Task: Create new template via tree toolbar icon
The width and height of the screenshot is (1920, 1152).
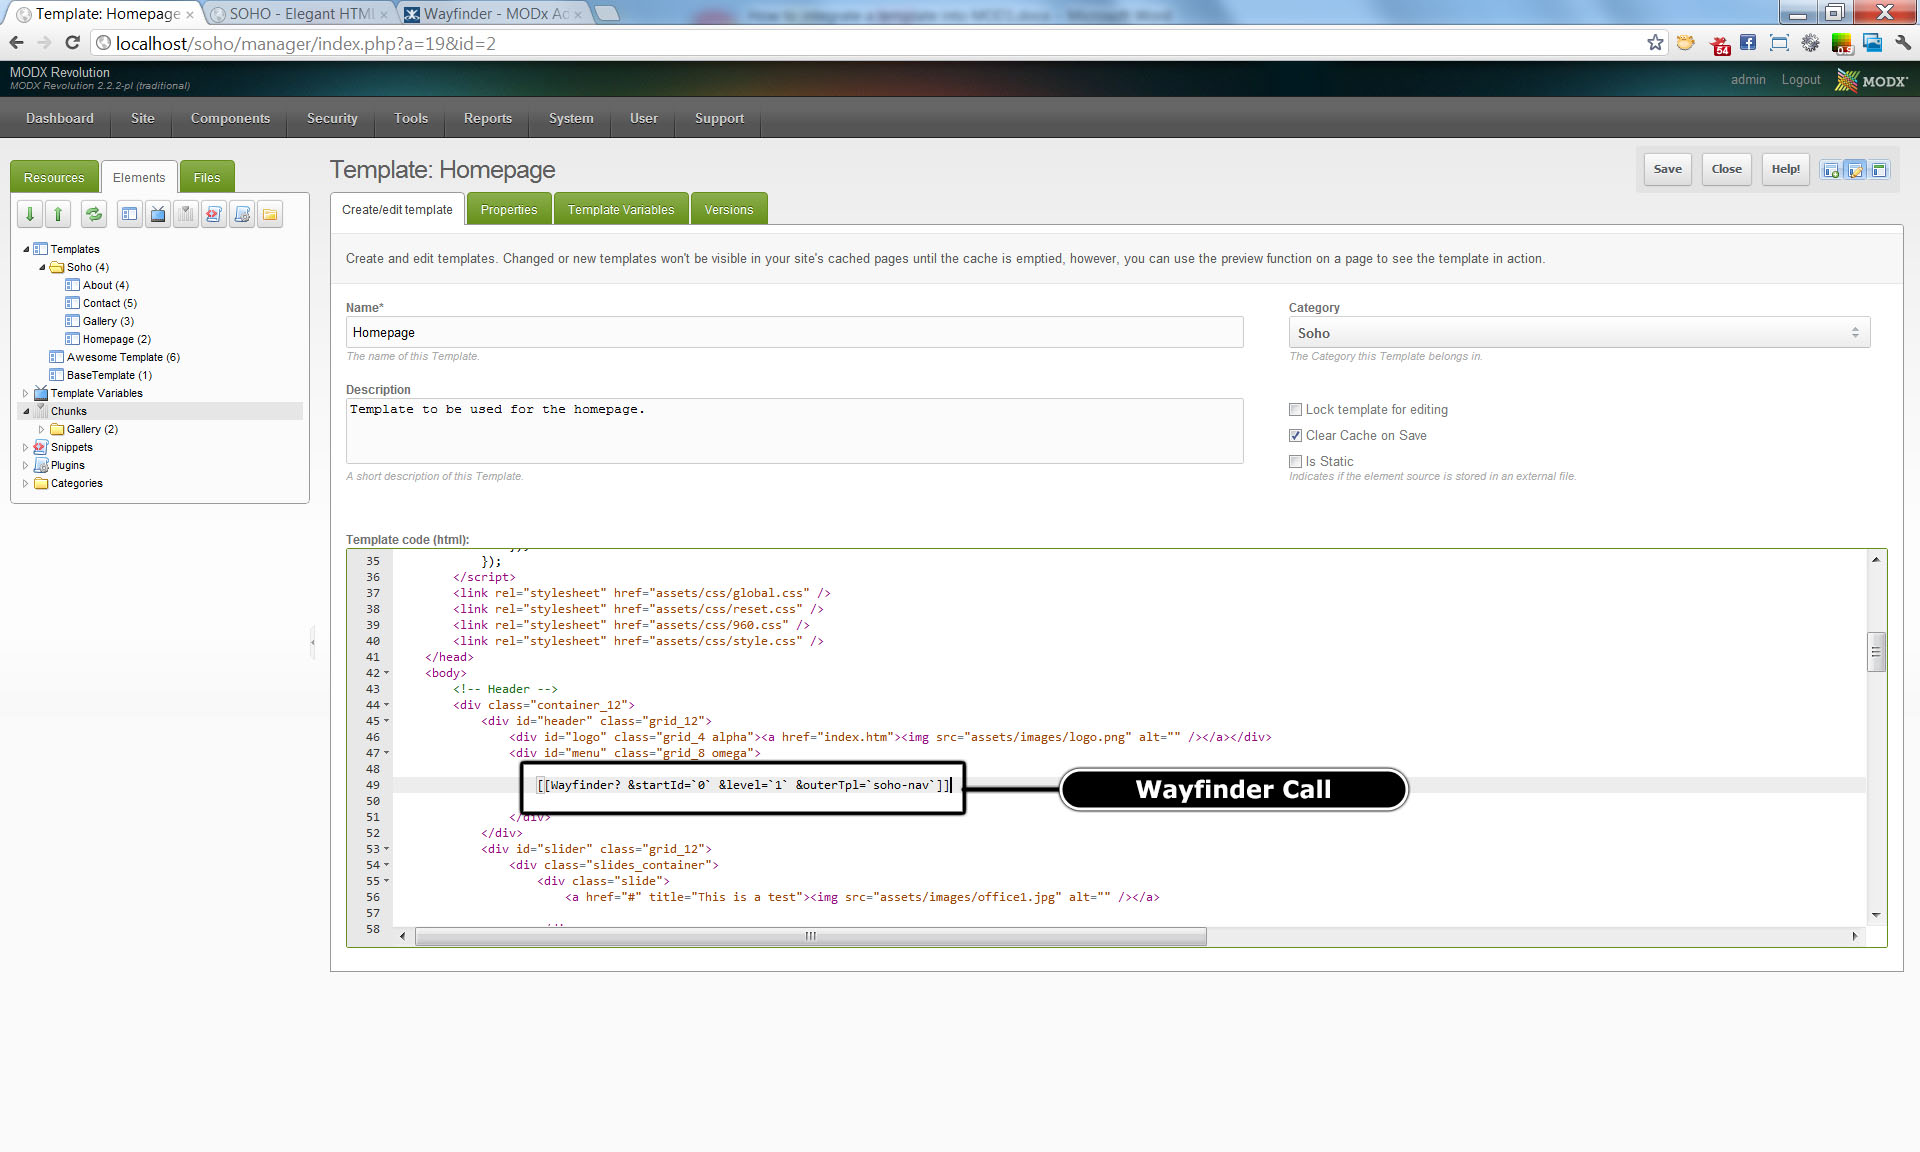Action: click(x=130, y=214)
